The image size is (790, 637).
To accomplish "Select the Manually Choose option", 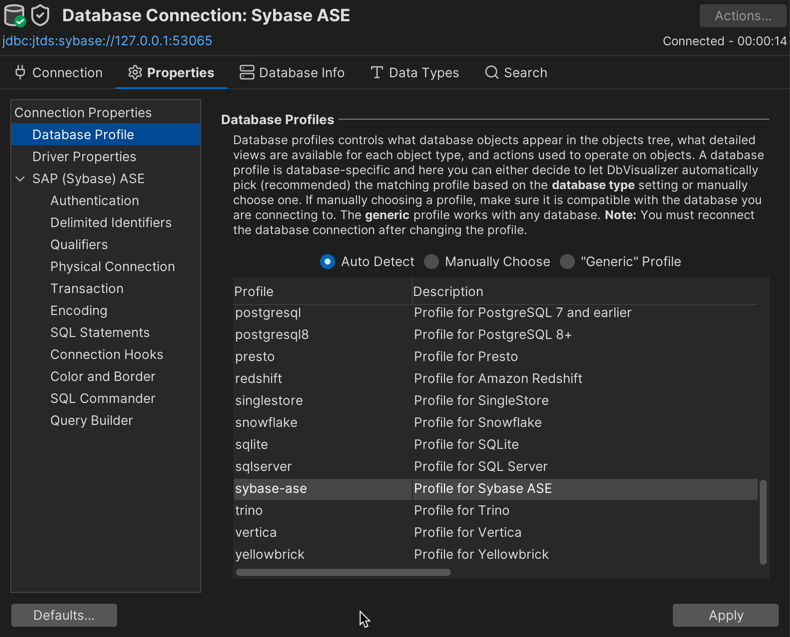I will coord(431,262).
